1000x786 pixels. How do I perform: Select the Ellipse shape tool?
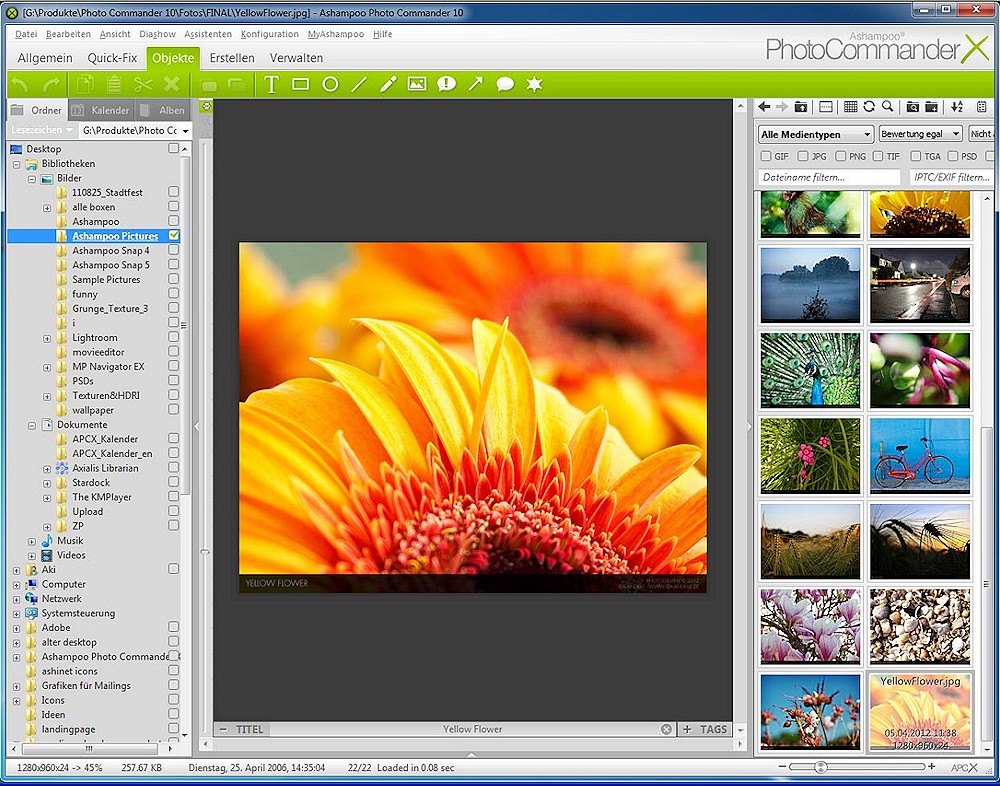click(x=330, y=85)
